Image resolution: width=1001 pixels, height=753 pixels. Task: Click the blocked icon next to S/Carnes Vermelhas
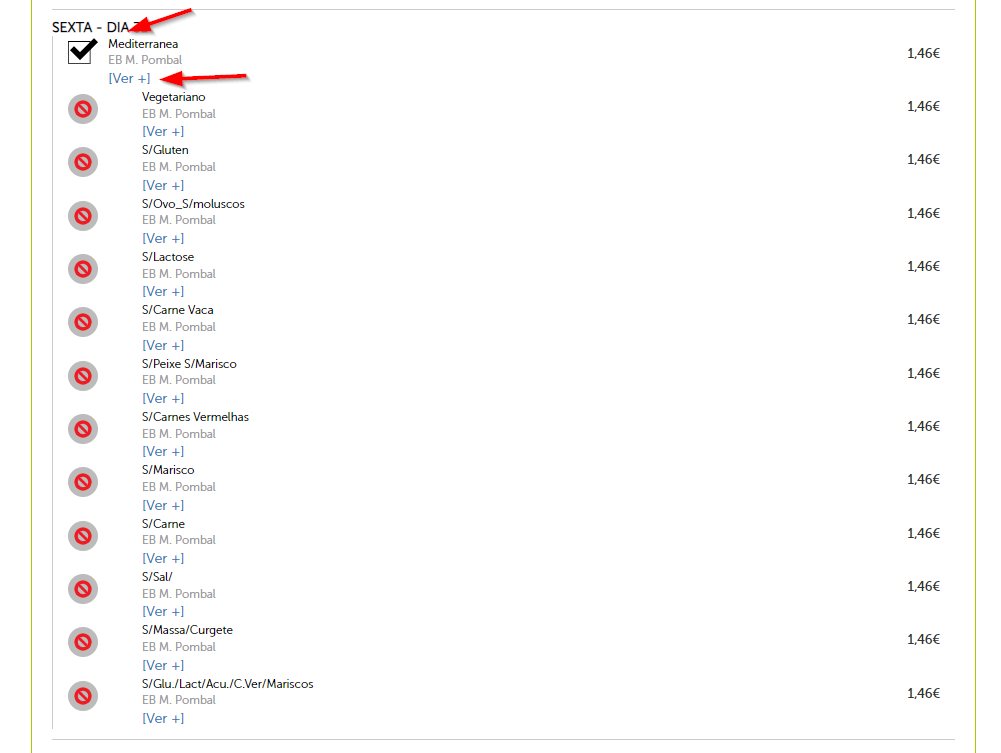[83, 429]
